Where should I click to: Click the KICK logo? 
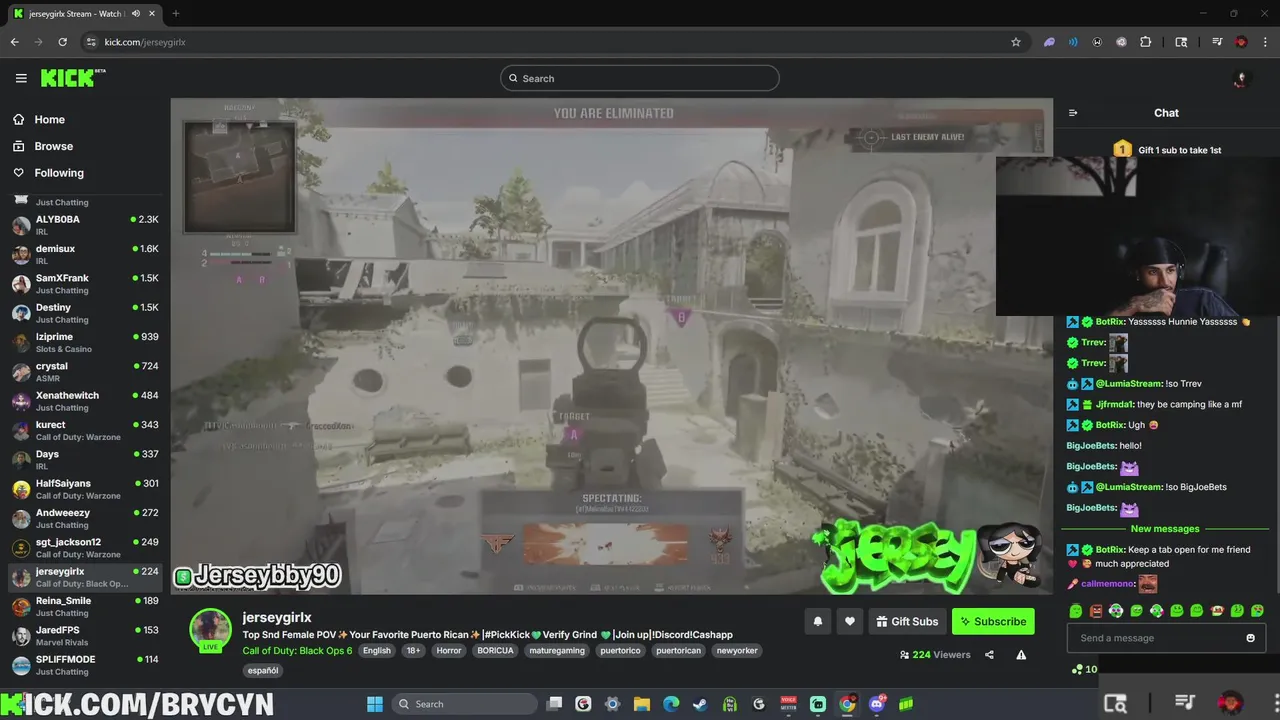click(x=73, y=78)
